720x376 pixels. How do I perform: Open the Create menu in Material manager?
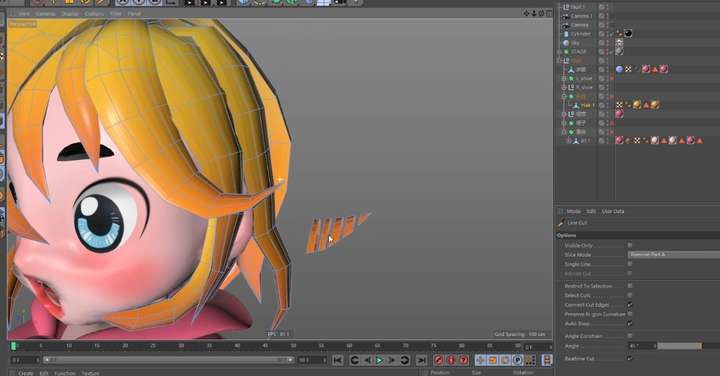(x=26, y=373)
